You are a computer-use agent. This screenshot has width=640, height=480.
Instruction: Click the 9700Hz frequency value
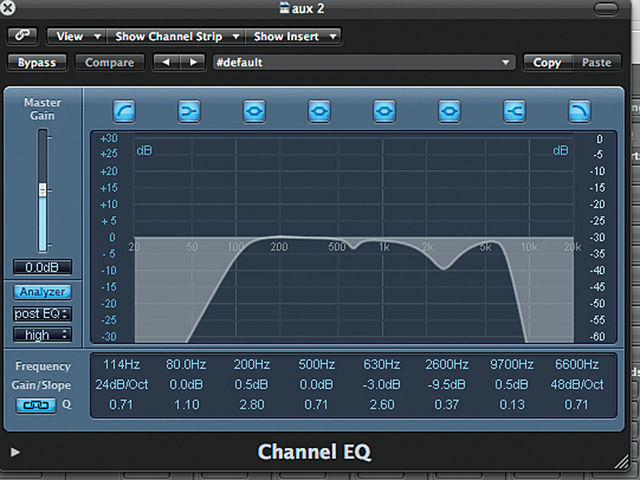tap(512, 364)
